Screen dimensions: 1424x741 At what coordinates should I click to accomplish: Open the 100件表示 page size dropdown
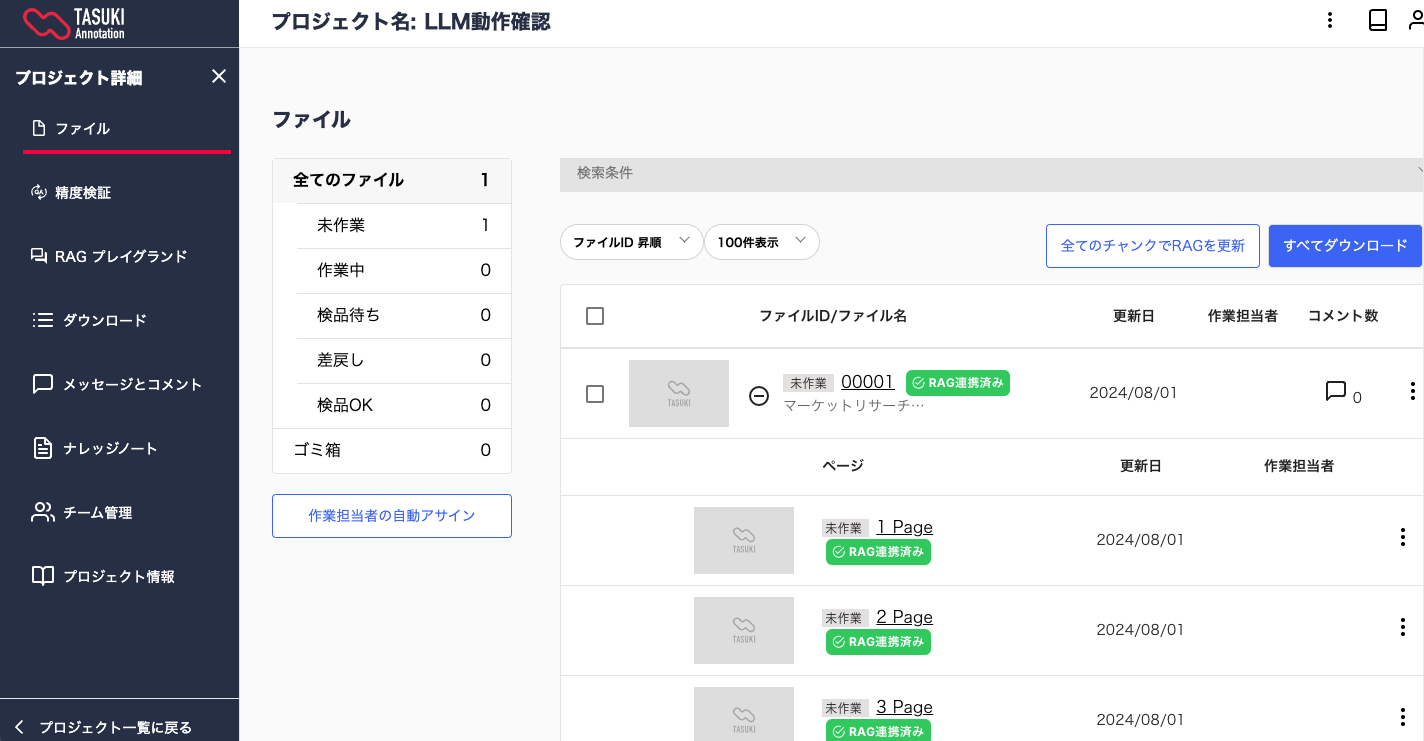[761, 242]
